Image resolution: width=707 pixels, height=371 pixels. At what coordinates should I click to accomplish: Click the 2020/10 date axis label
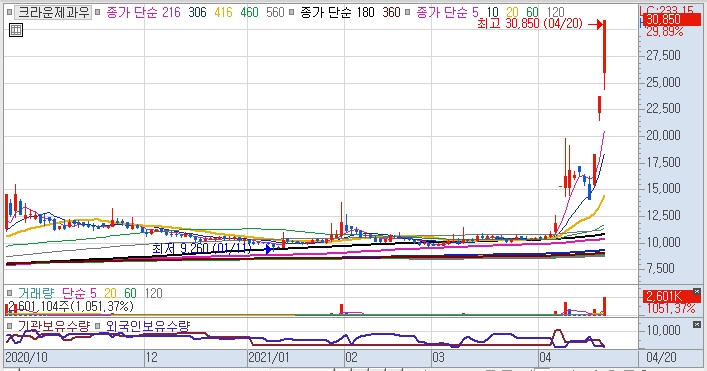coord(26,357)
